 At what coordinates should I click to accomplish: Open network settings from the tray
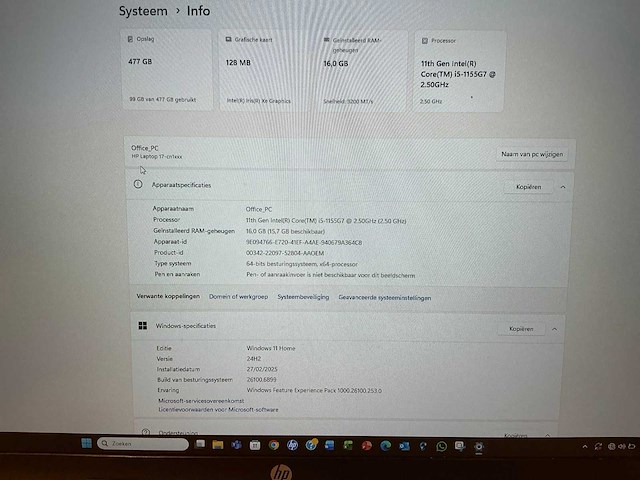[x=611, y=447]
